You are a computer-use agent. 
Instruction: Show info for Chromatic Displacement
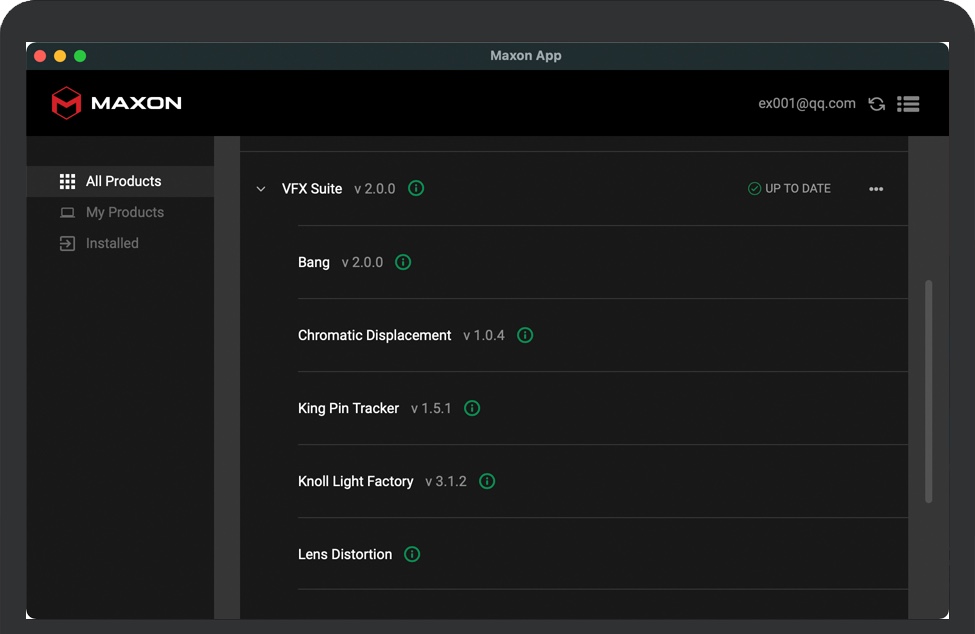pyautogui.click(x=525, y=335)
